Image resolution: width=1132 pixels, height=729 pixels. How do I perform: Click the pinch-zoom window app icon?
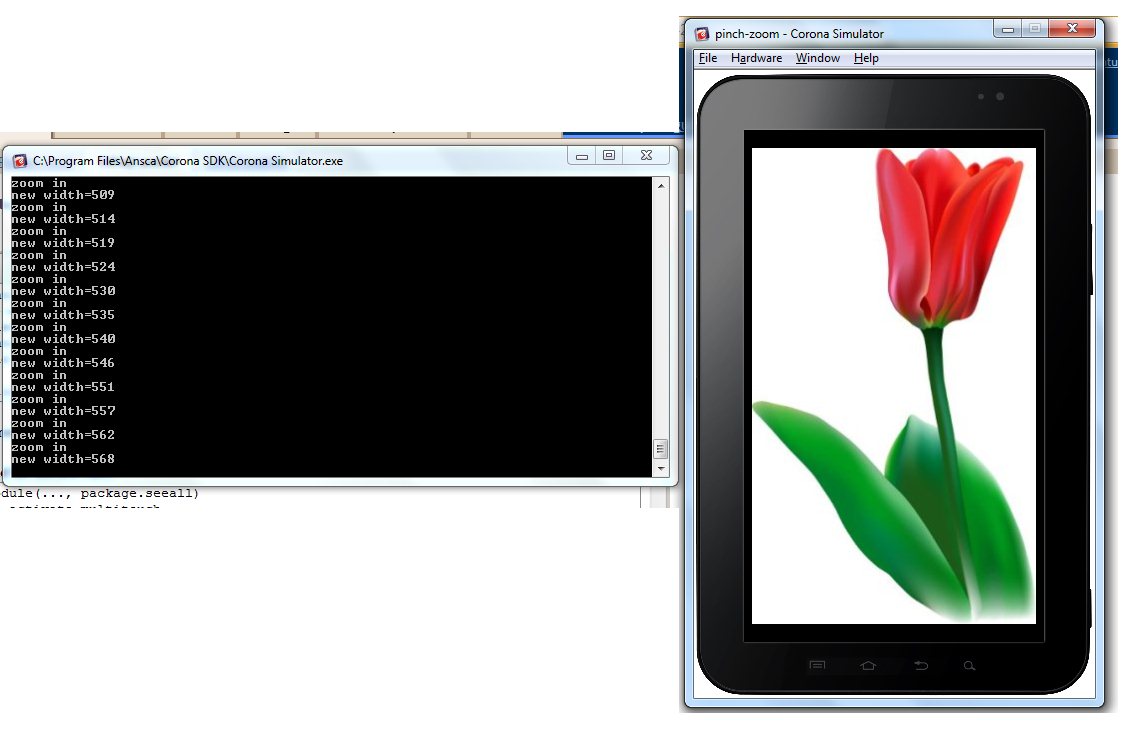pos(702,34)
